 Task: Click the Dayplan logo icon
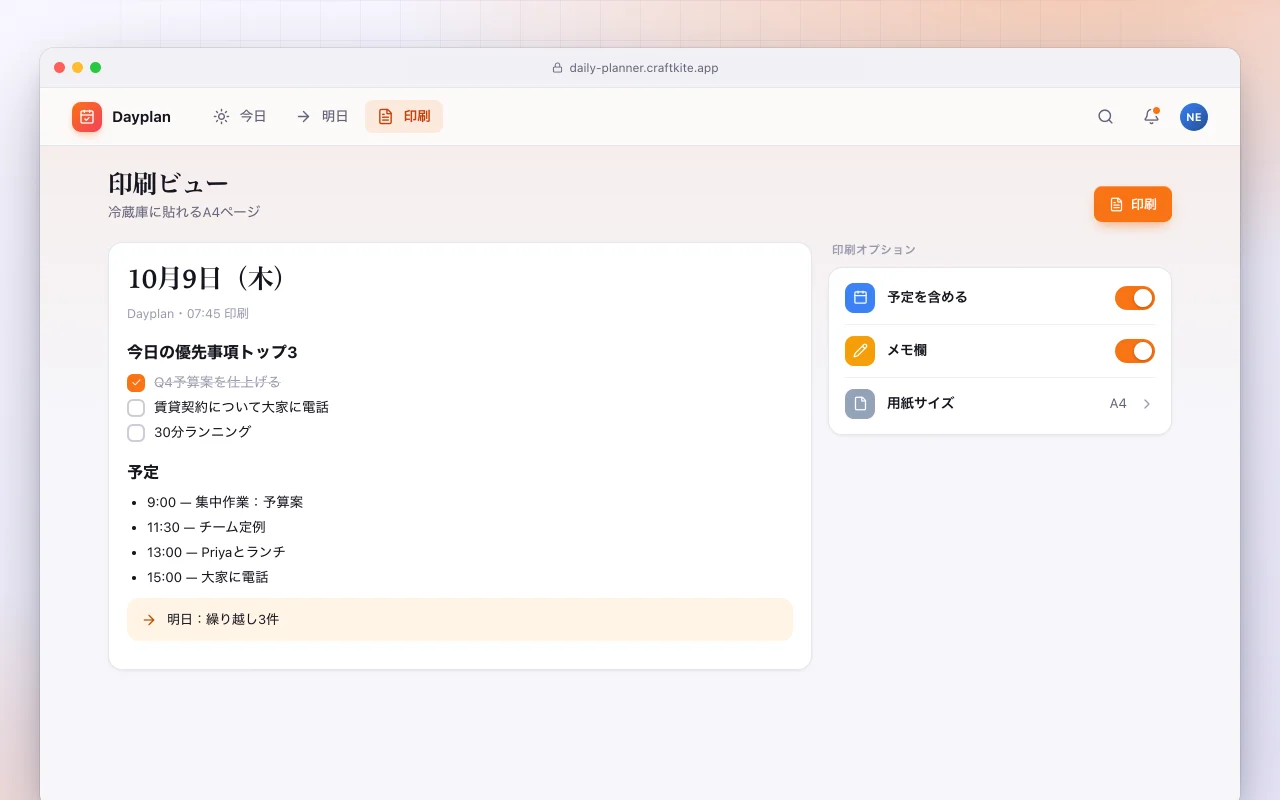[87, 117]
